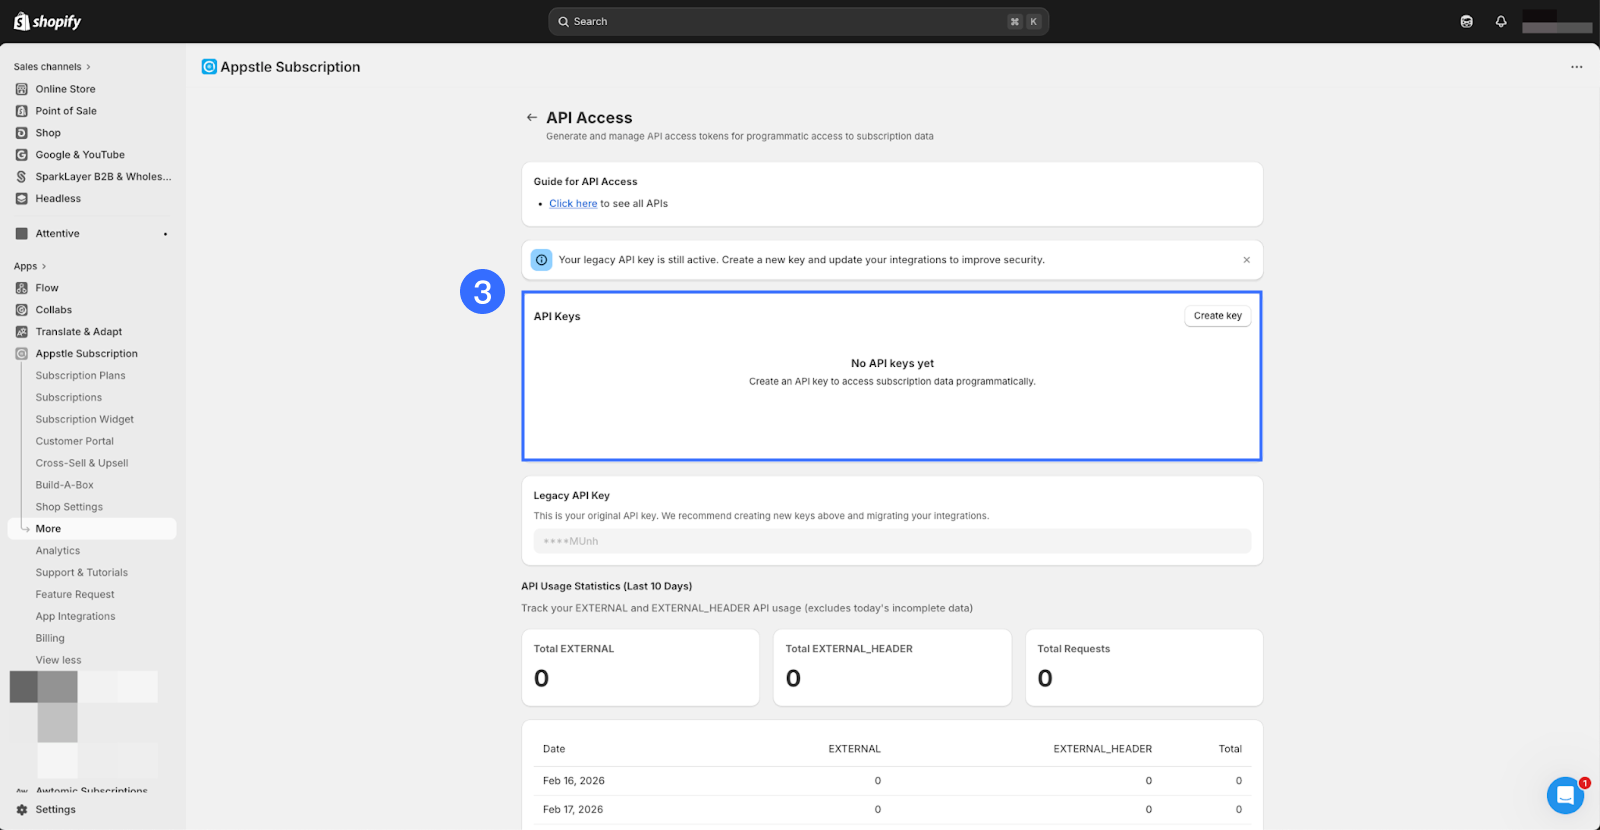The image size is (1600, 830).
Task: Open the three-dot app menu
Action: 1576,67
